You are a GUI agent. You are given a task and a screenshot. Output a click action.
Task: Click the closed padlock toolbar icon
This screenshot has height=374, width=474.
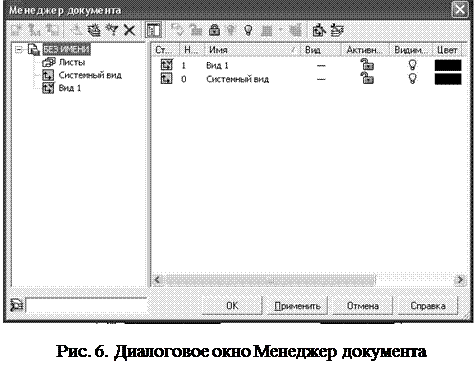coord(214,30)
